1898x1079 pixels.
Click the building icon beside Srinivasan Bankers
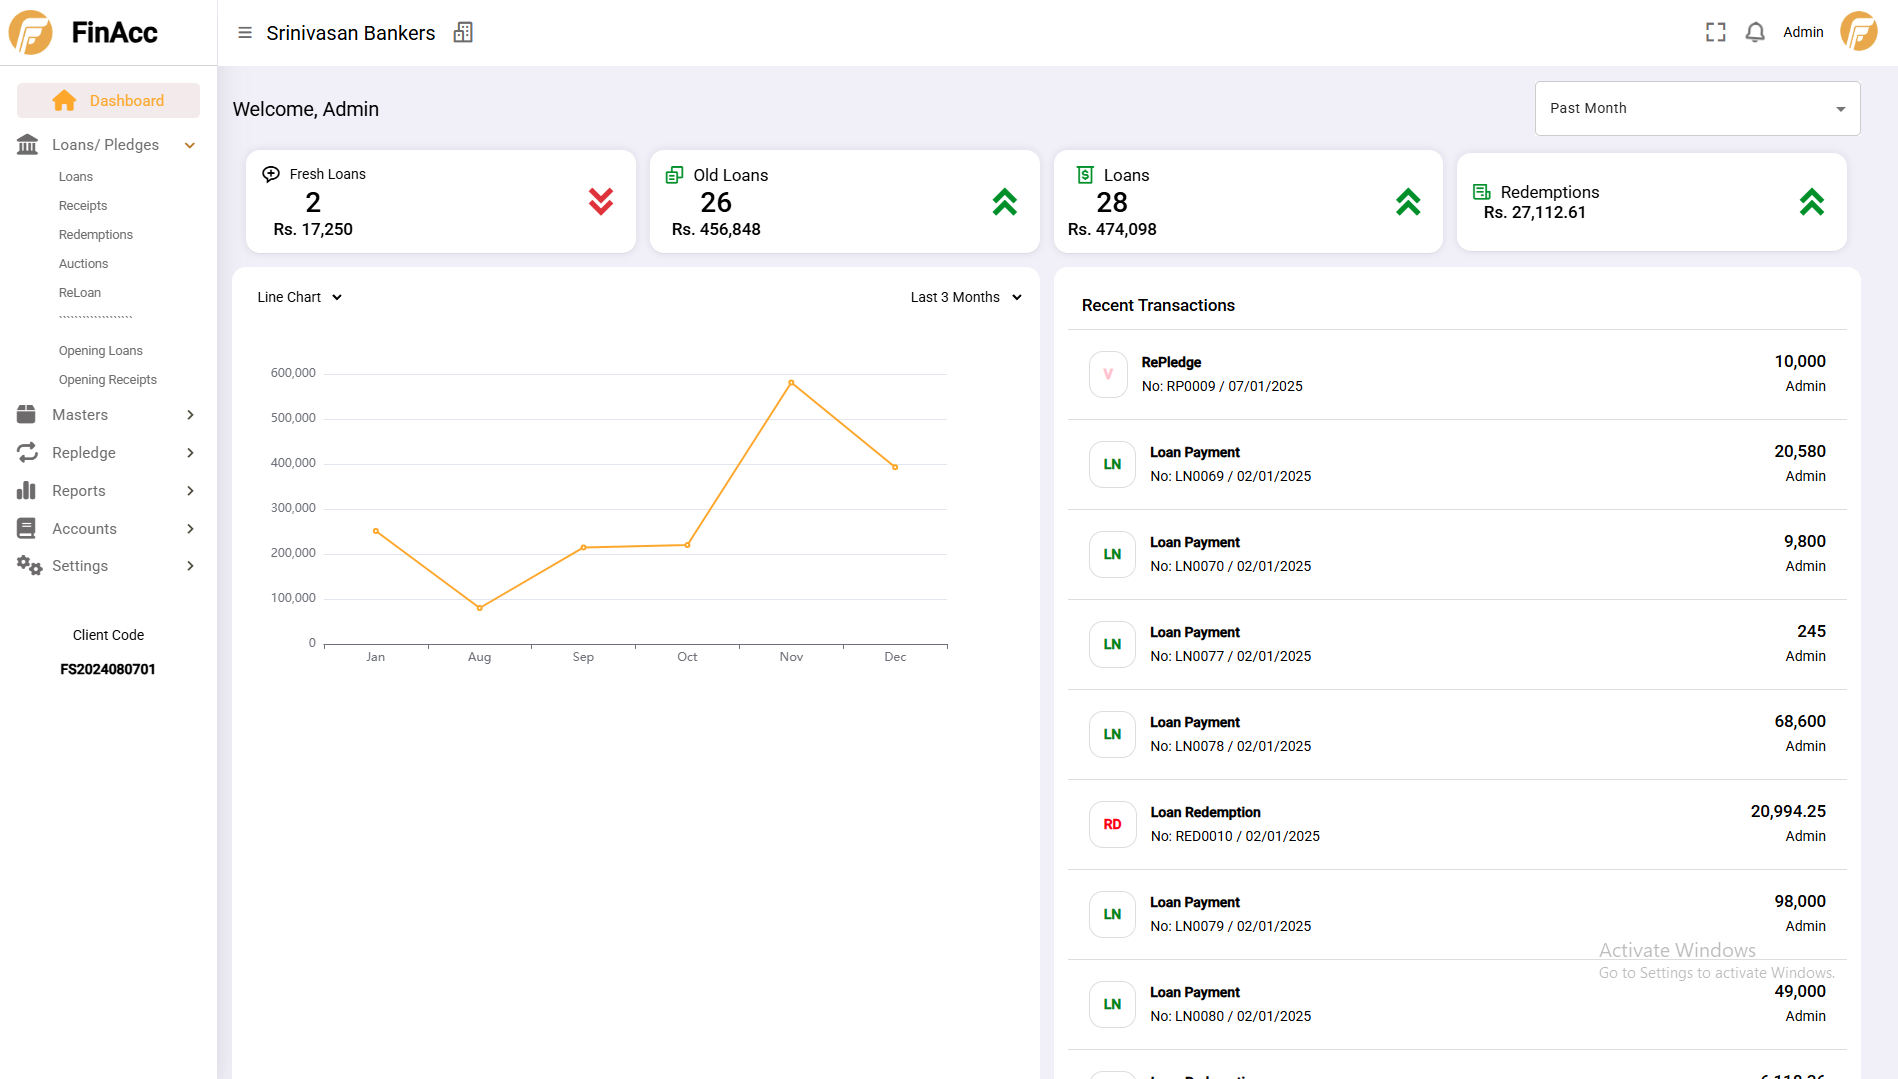pyautogui.click(x=463, y=33)
